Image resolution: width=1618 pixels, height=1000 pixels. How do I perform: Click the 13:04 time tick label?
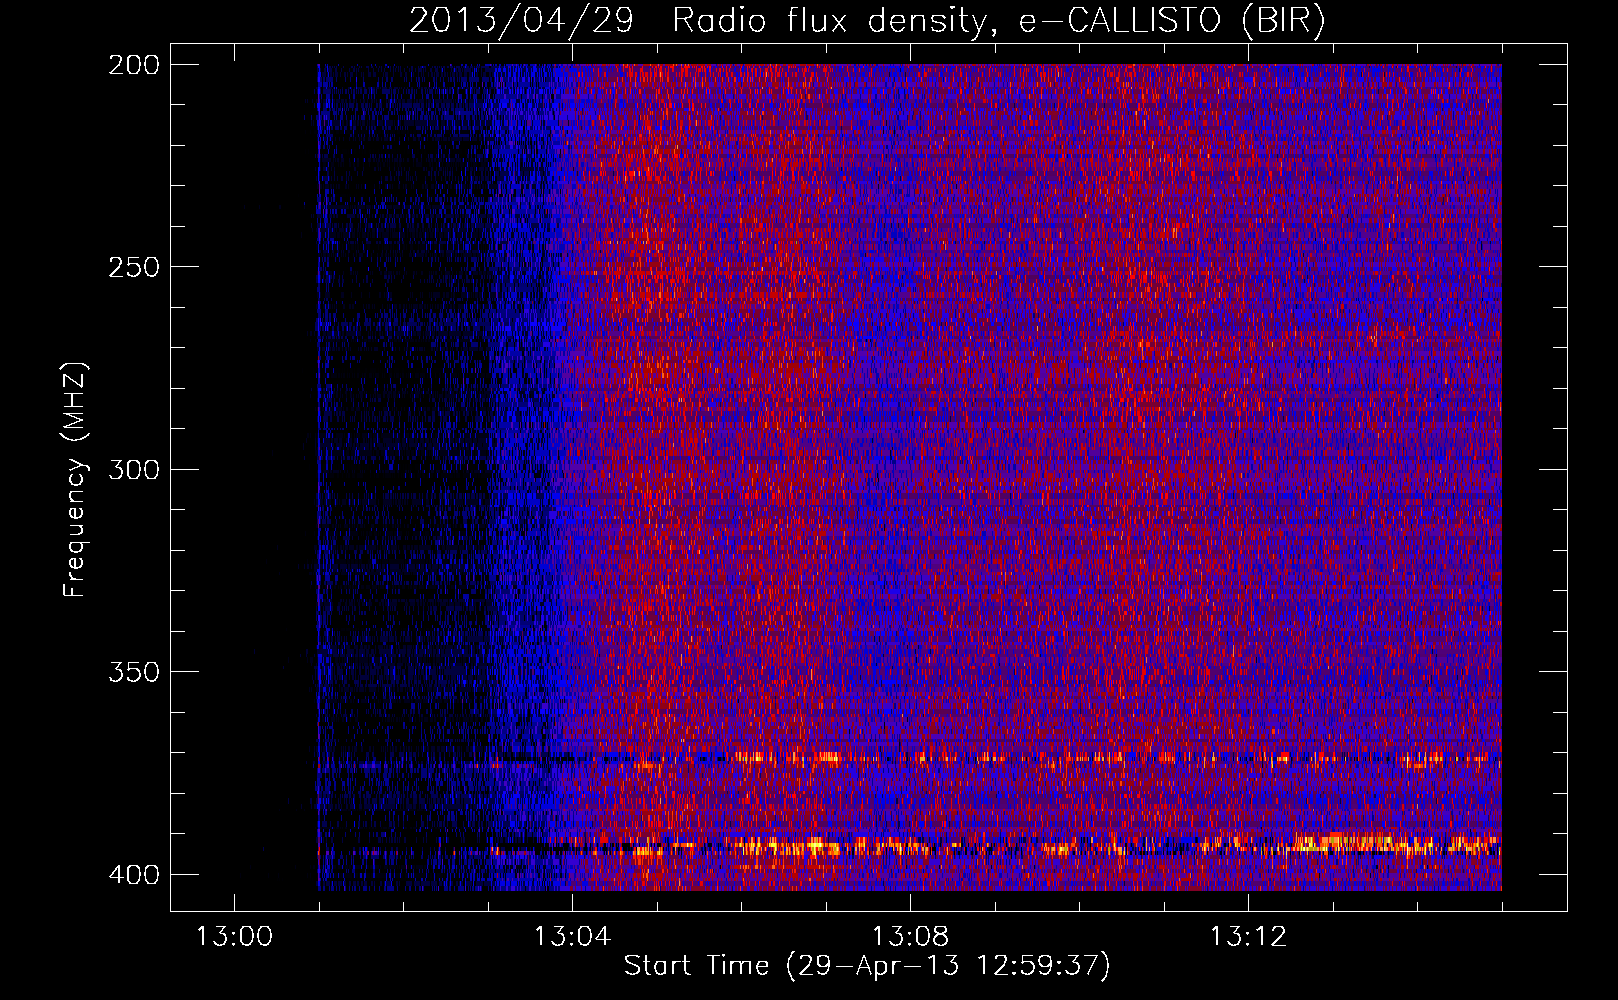coord(572,937)
